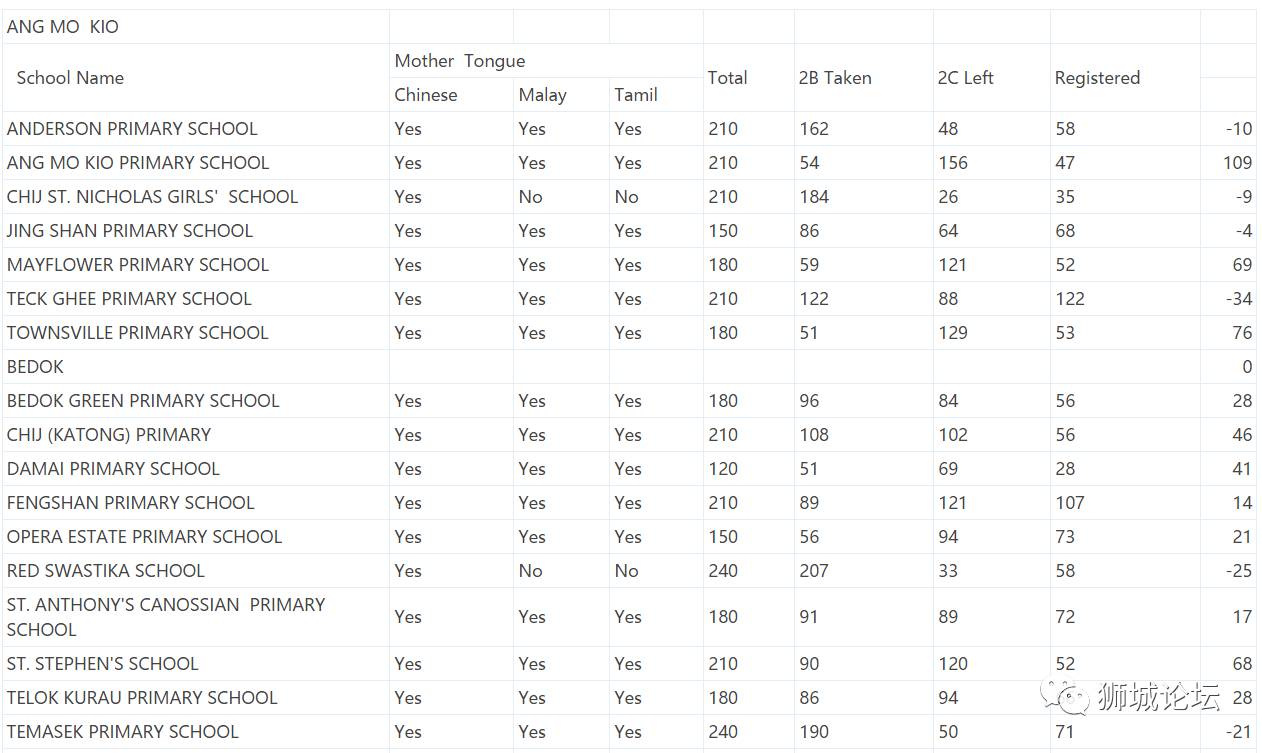Select the ST. ANTHONY'S CANOSSIAN PRIMARY SCHOOL cell
Screen dimensions: 1262x753
click(166, 617)
